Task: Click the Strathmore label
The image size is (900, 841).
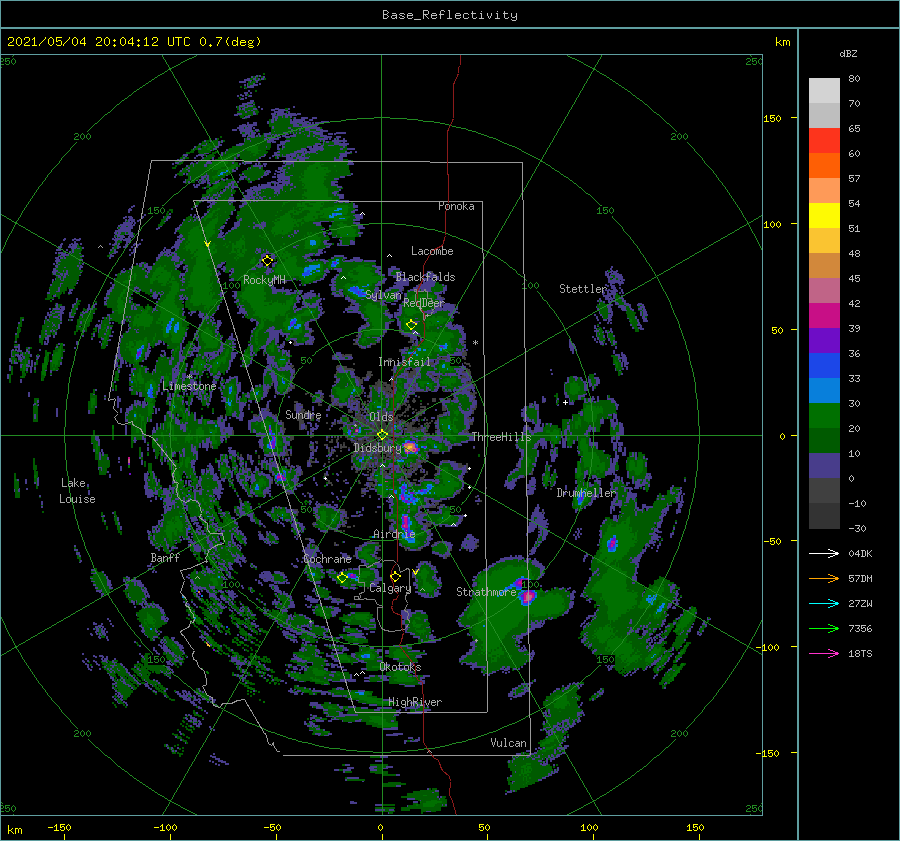Action: click(486, 592)
